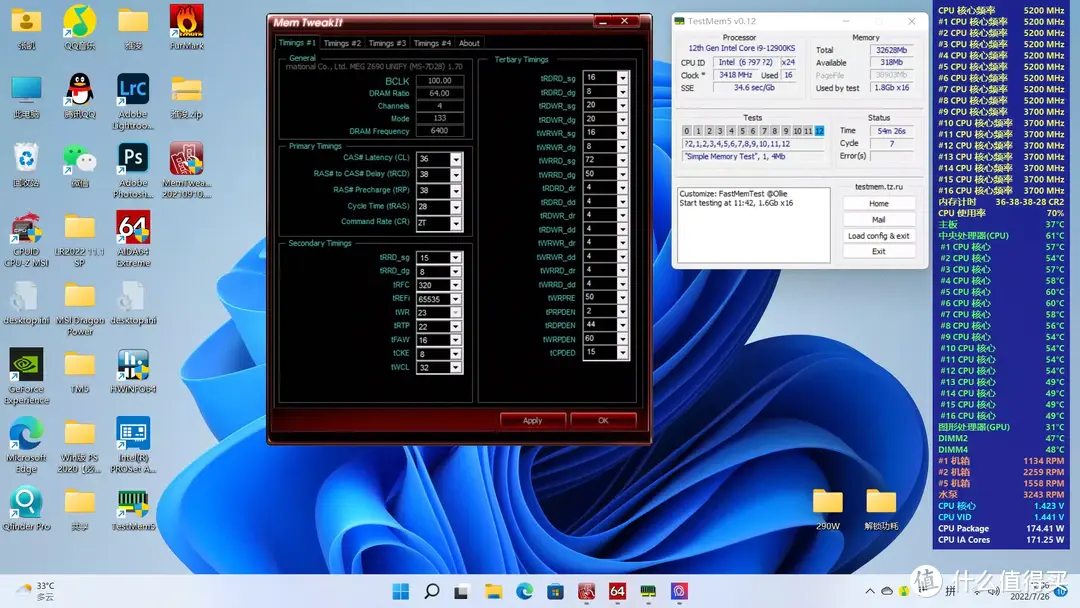
Task: Select the LR2022 11.1 SP folder
Action: pos(79,239)
